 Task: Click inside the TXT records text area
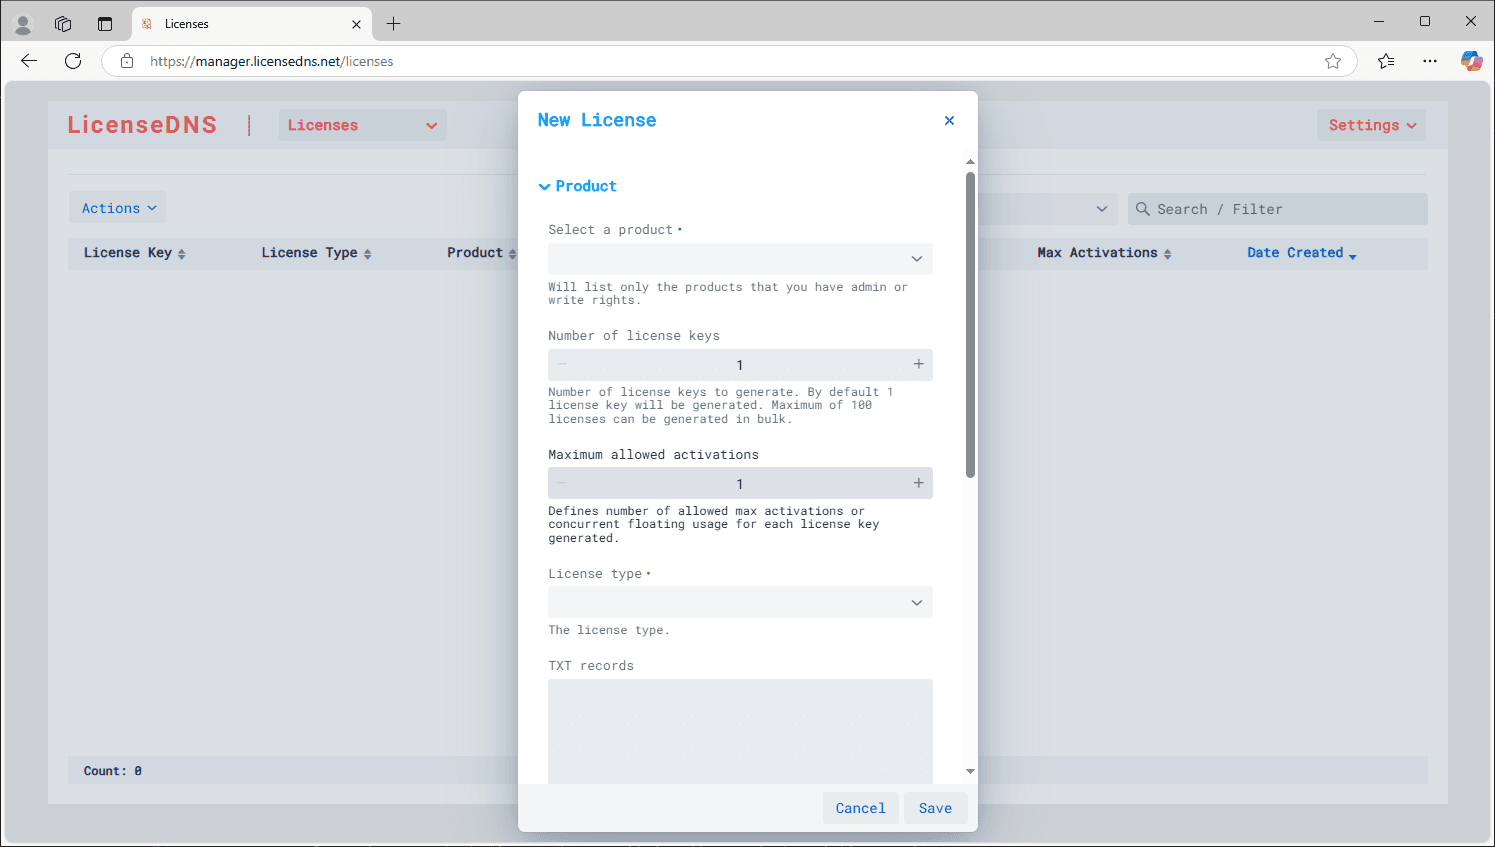pyautogui.click(x=740, y=730)
